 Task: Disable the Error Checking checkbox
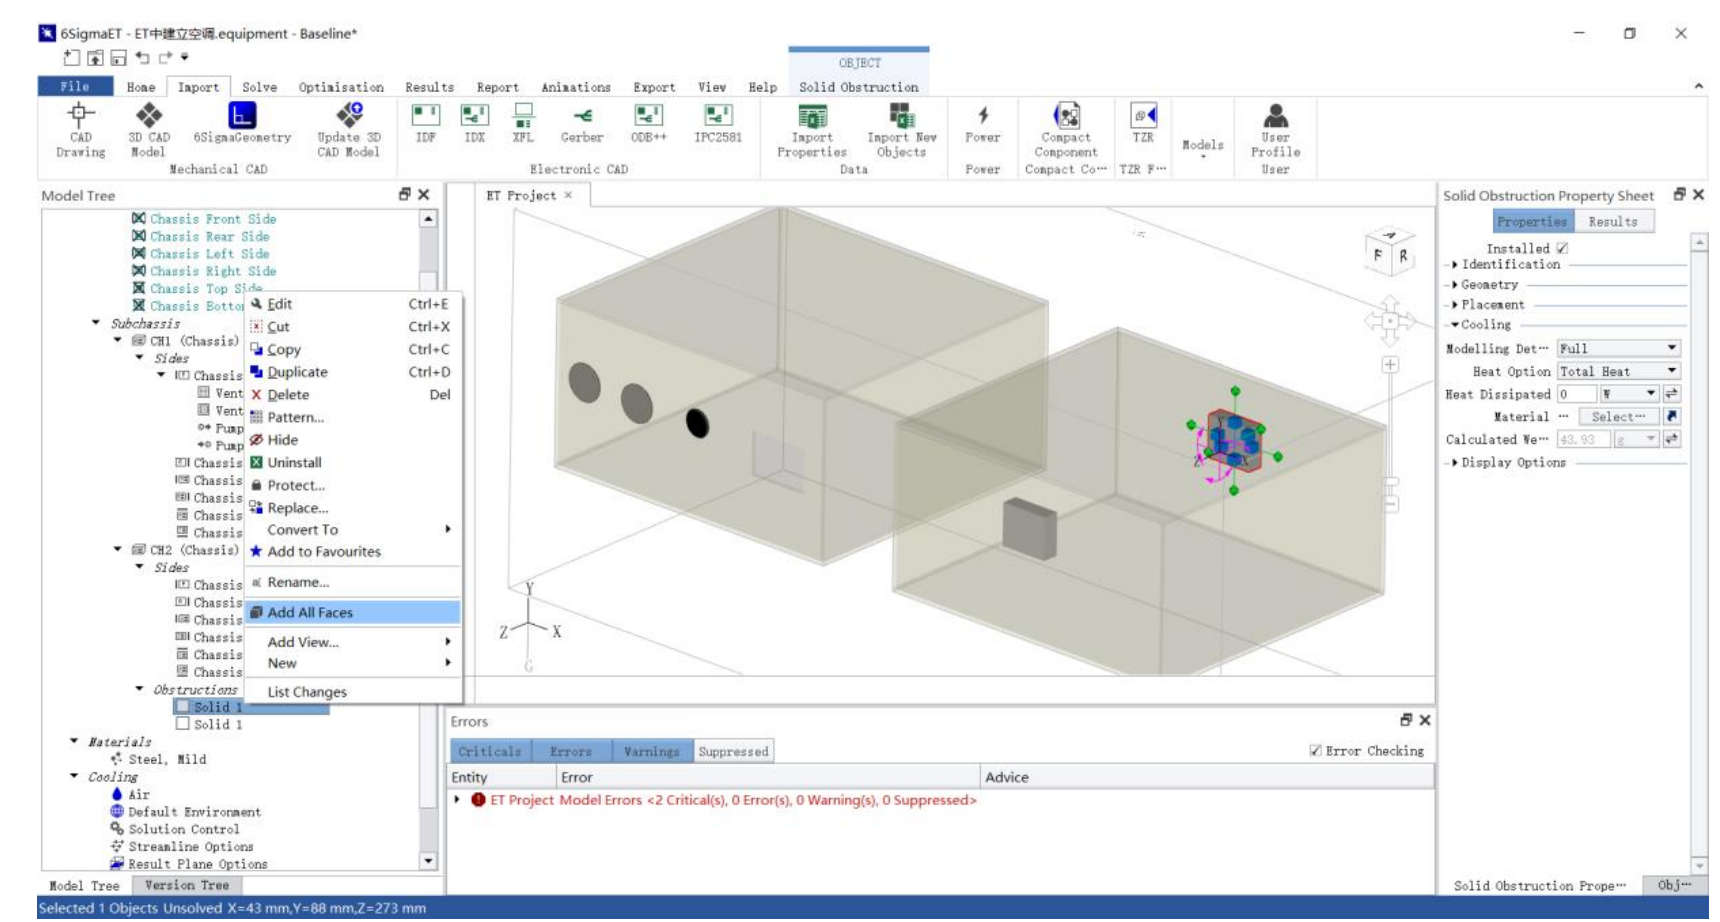(x=1315, y=751)
